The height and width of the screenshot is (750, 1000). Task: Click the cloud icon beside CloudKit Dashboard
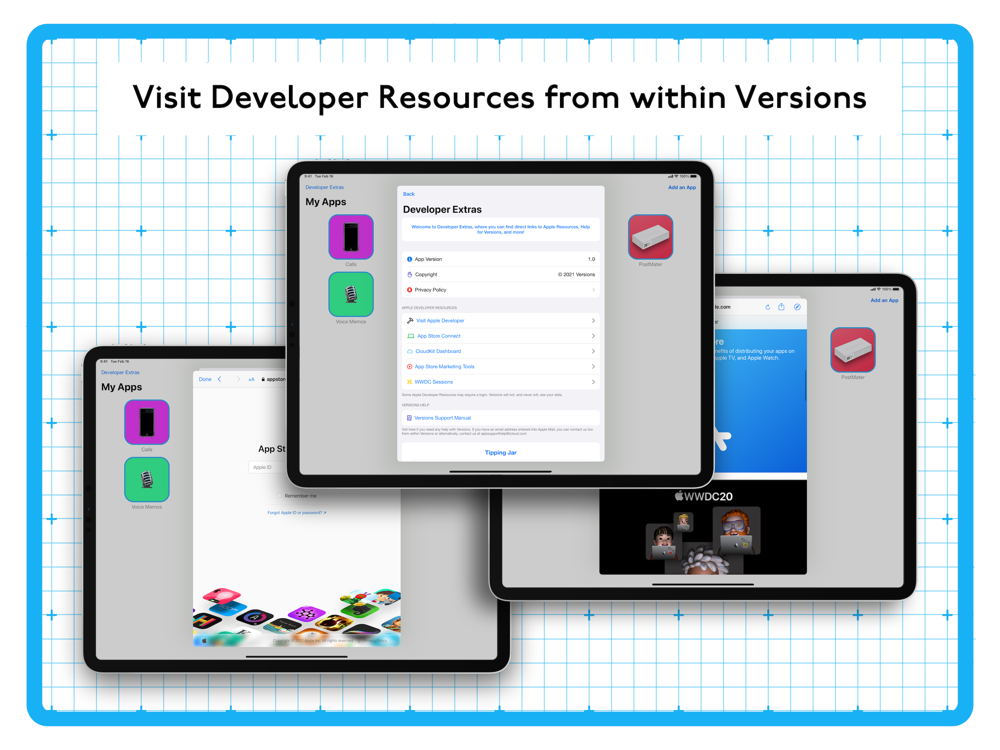pyautogui.click(x=409, y=351)
